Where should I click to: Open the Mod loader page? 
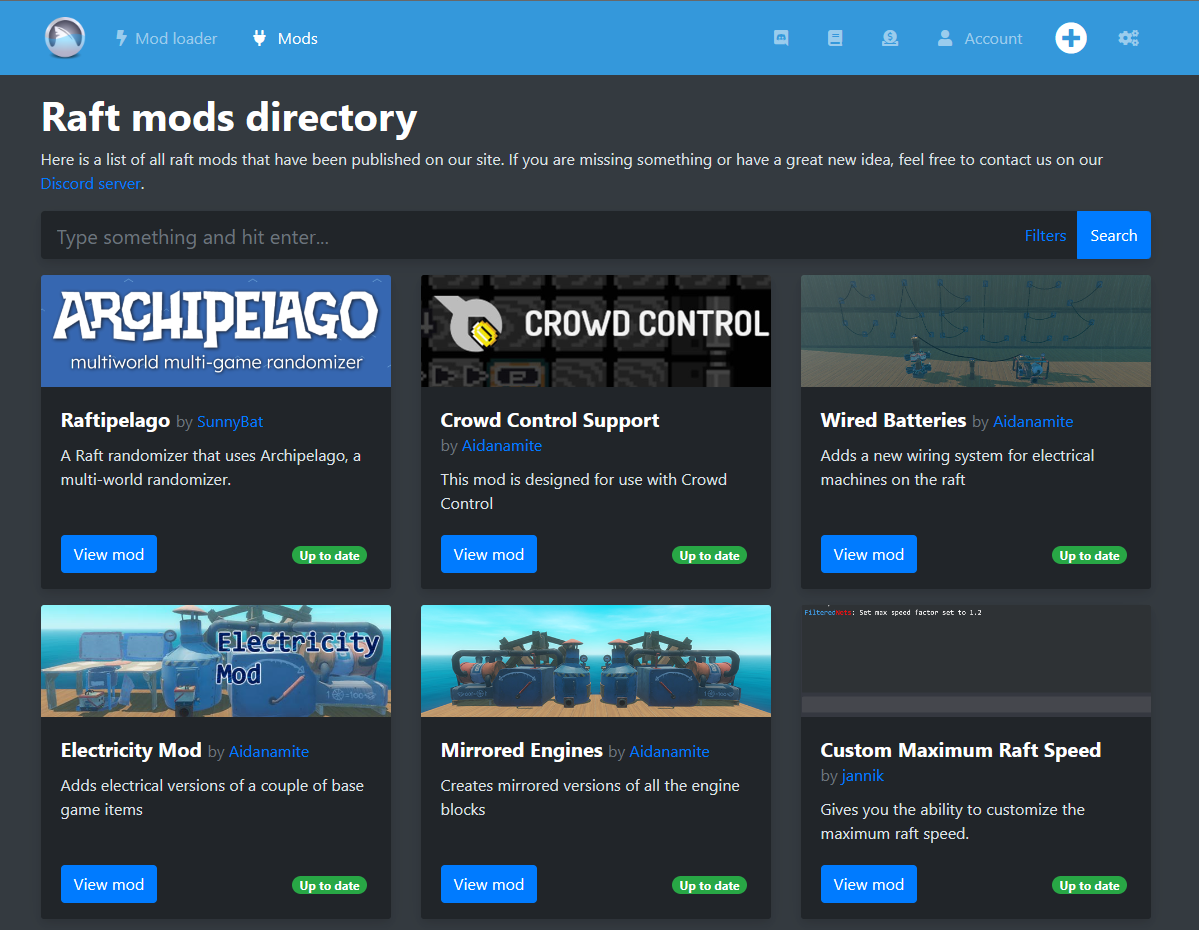[x=166, y=38]
